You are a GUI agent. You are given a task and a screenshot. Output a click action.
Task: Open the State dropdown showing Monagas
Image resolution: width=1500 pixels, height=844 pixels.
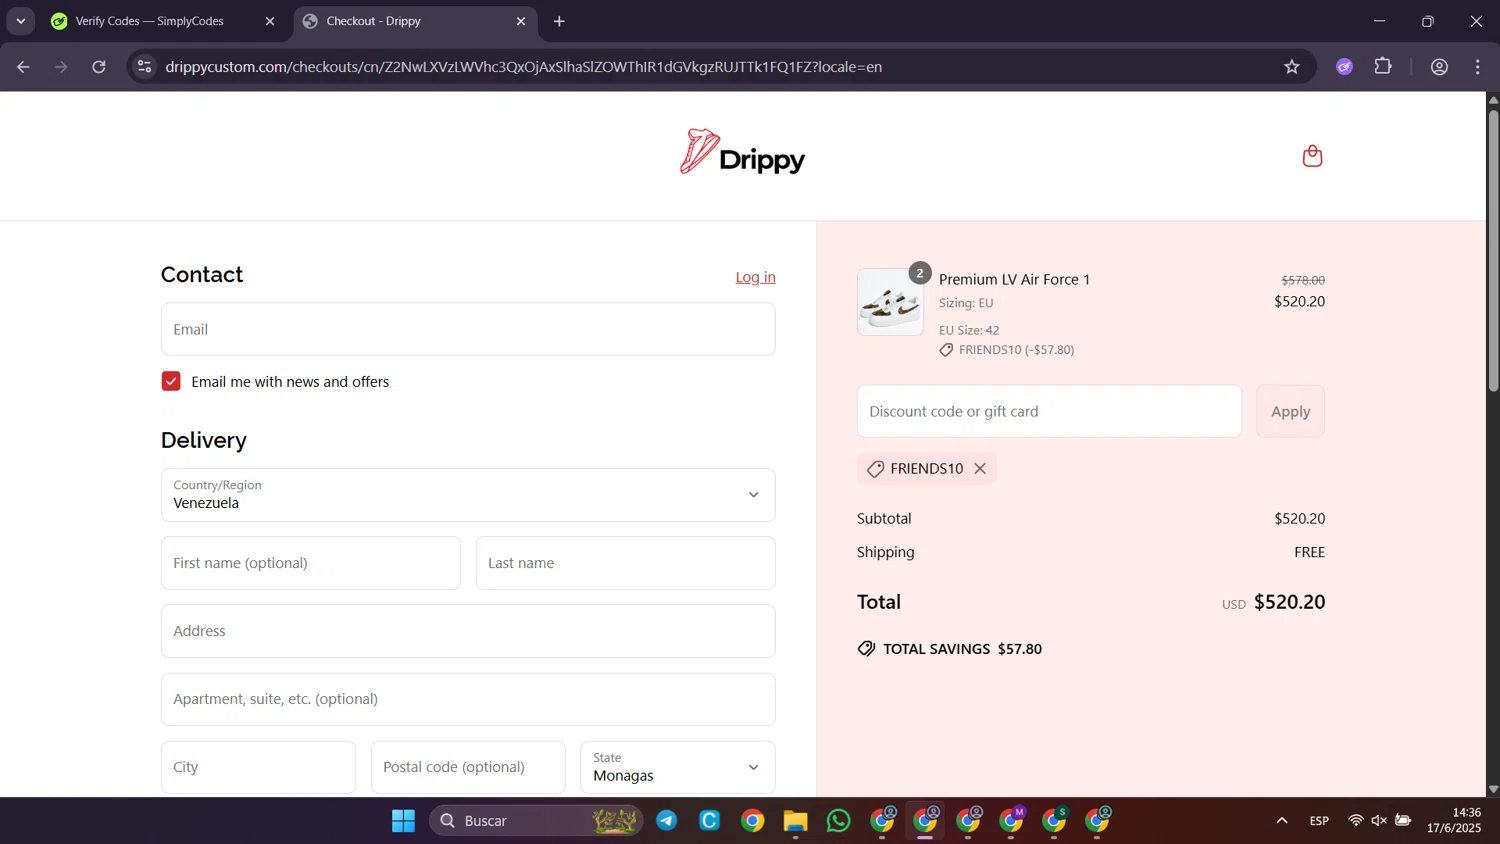pyautogui.click(x=678, y=767)
